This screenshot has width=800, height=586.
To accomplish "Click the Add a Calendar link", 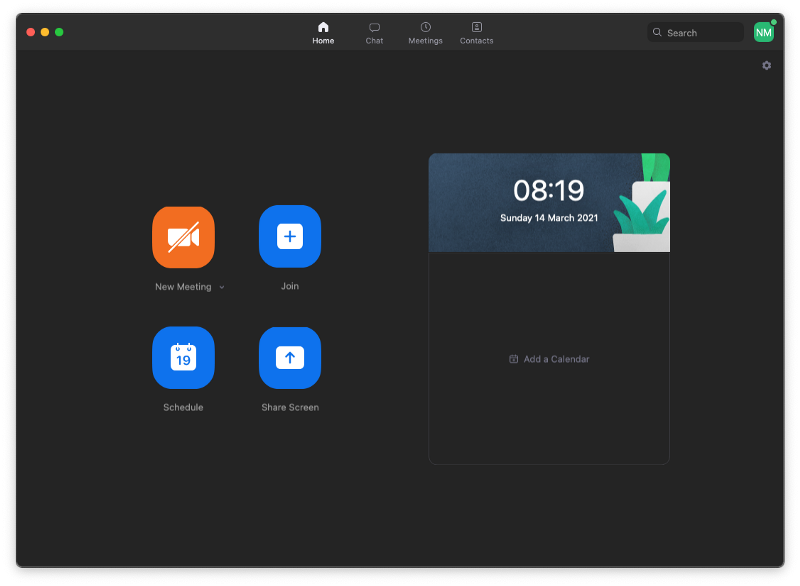I will (549, 359).
